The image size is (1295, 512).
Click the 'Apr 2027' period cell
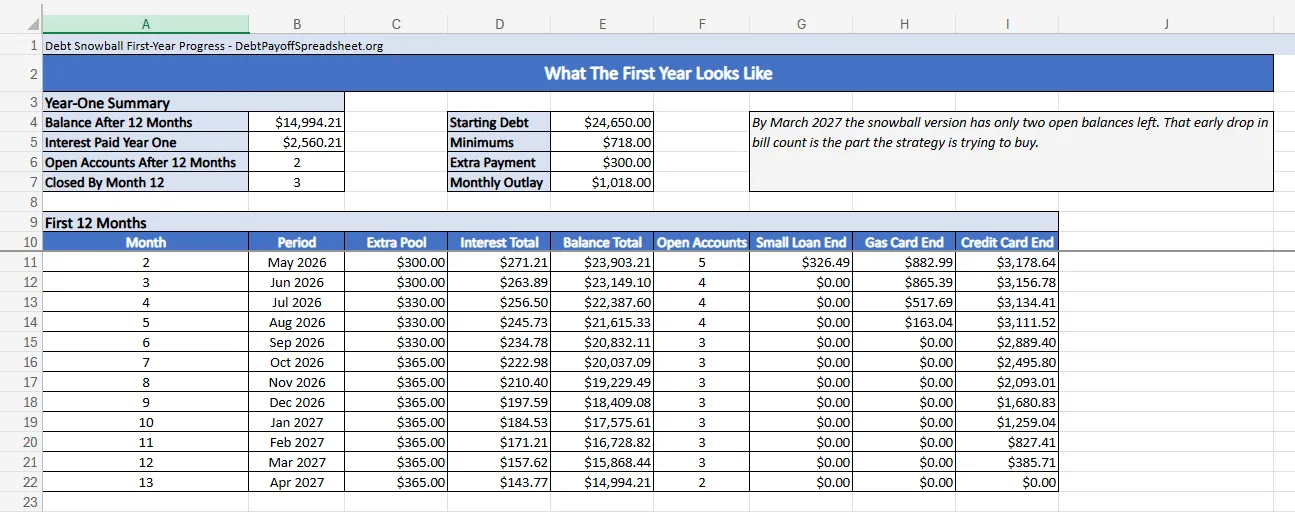[x=296, y=482]
